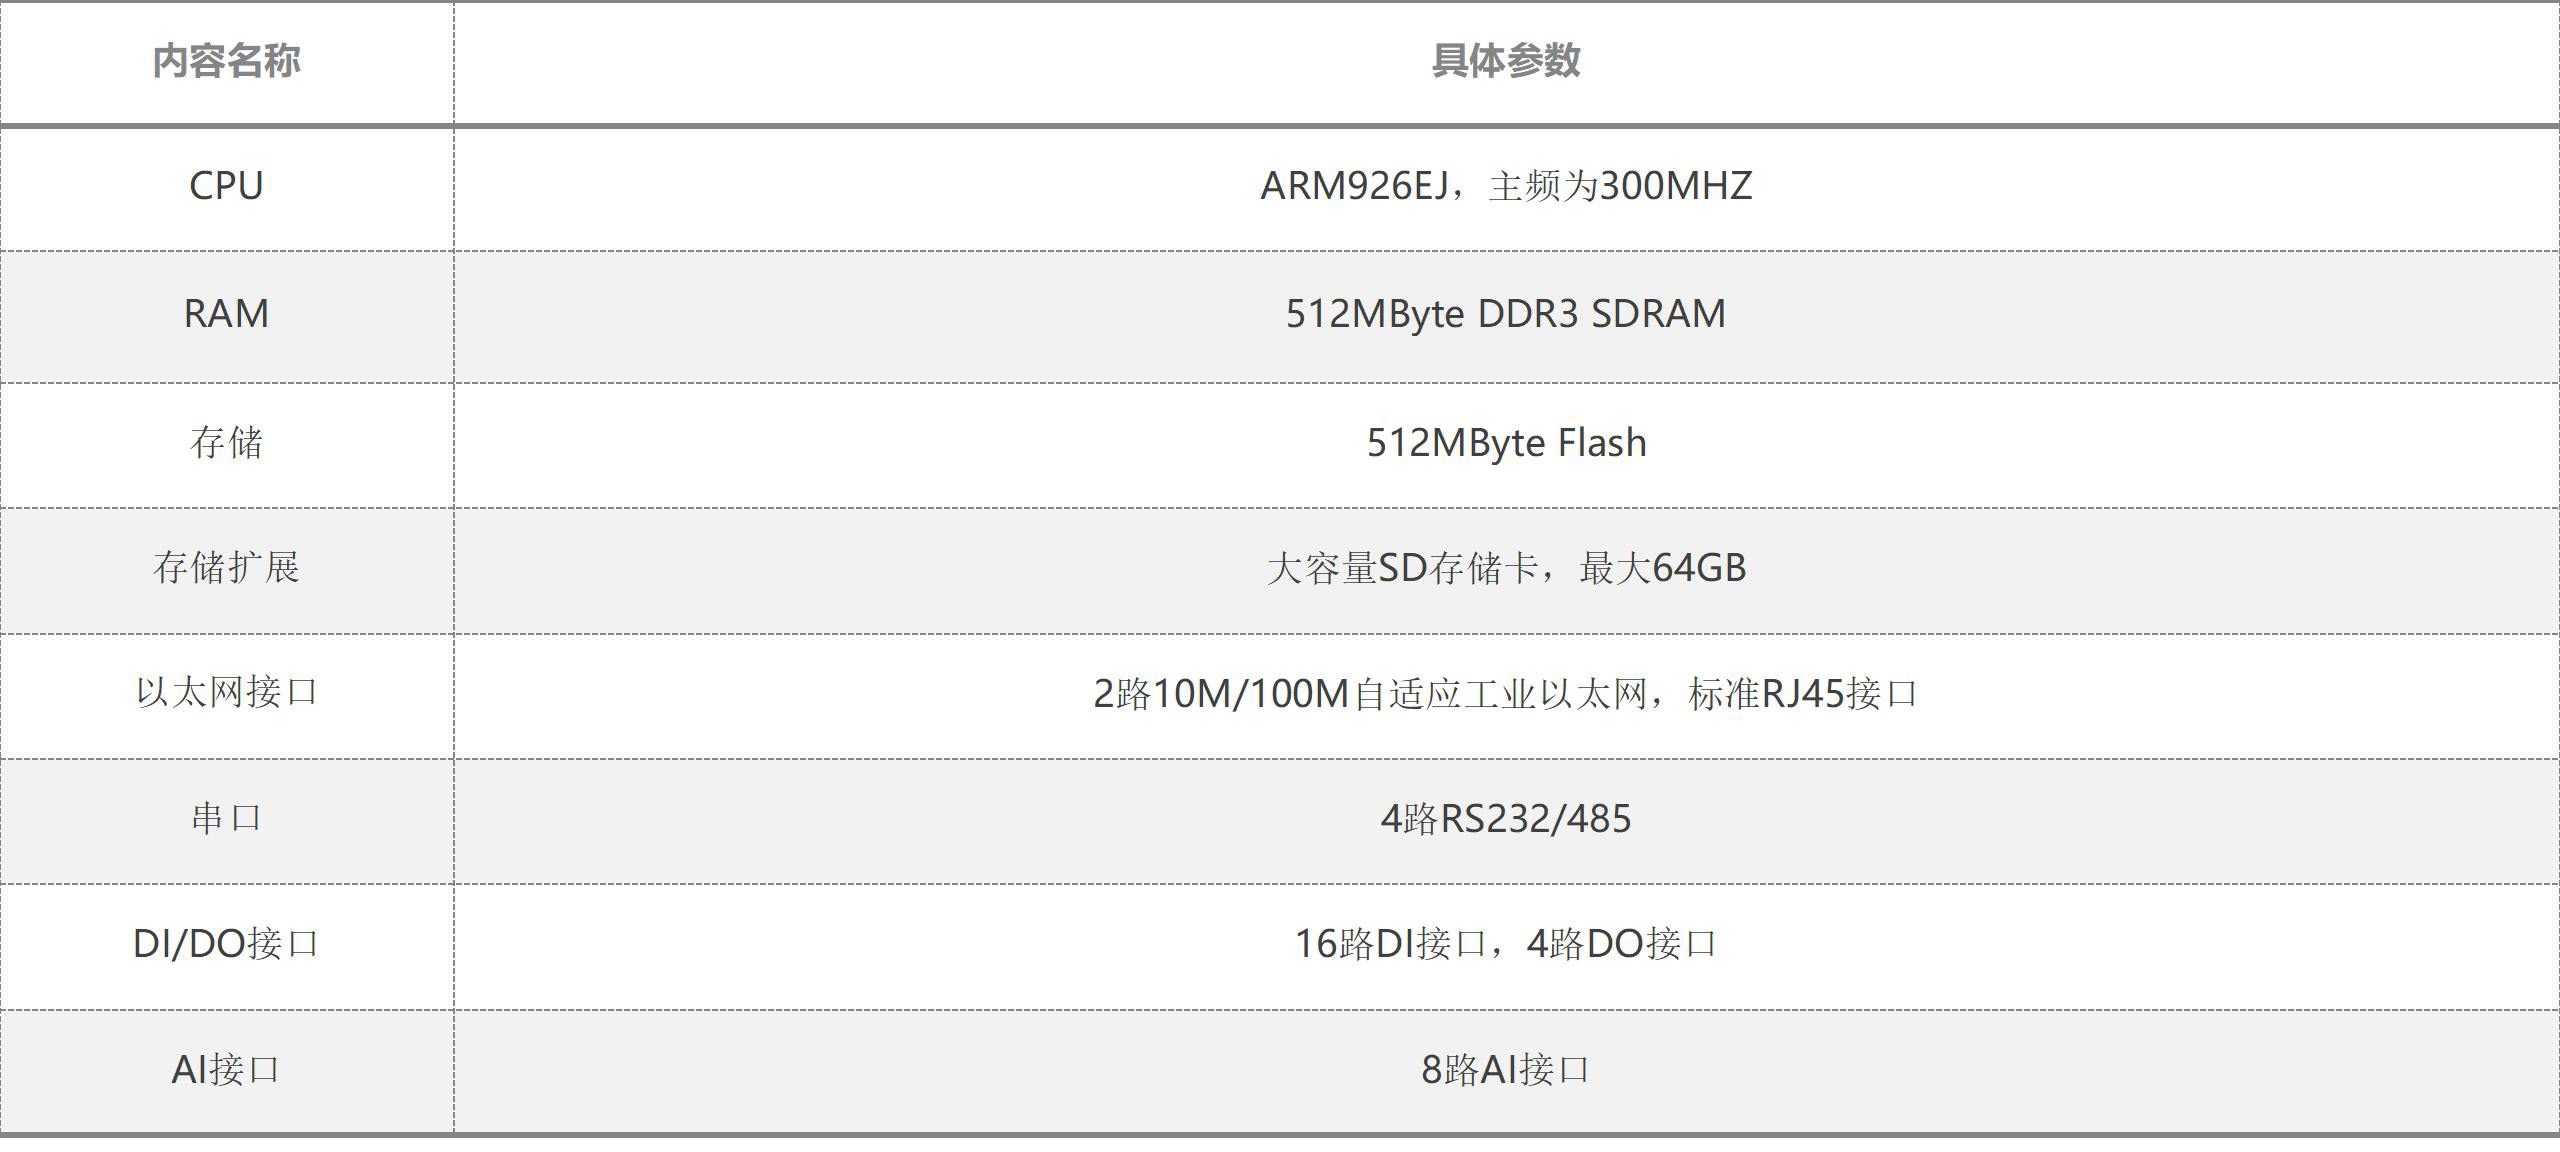Click the 4路RS232/485 cell
Viewport: 2560px width, 1152px height.
(1506, 819)
